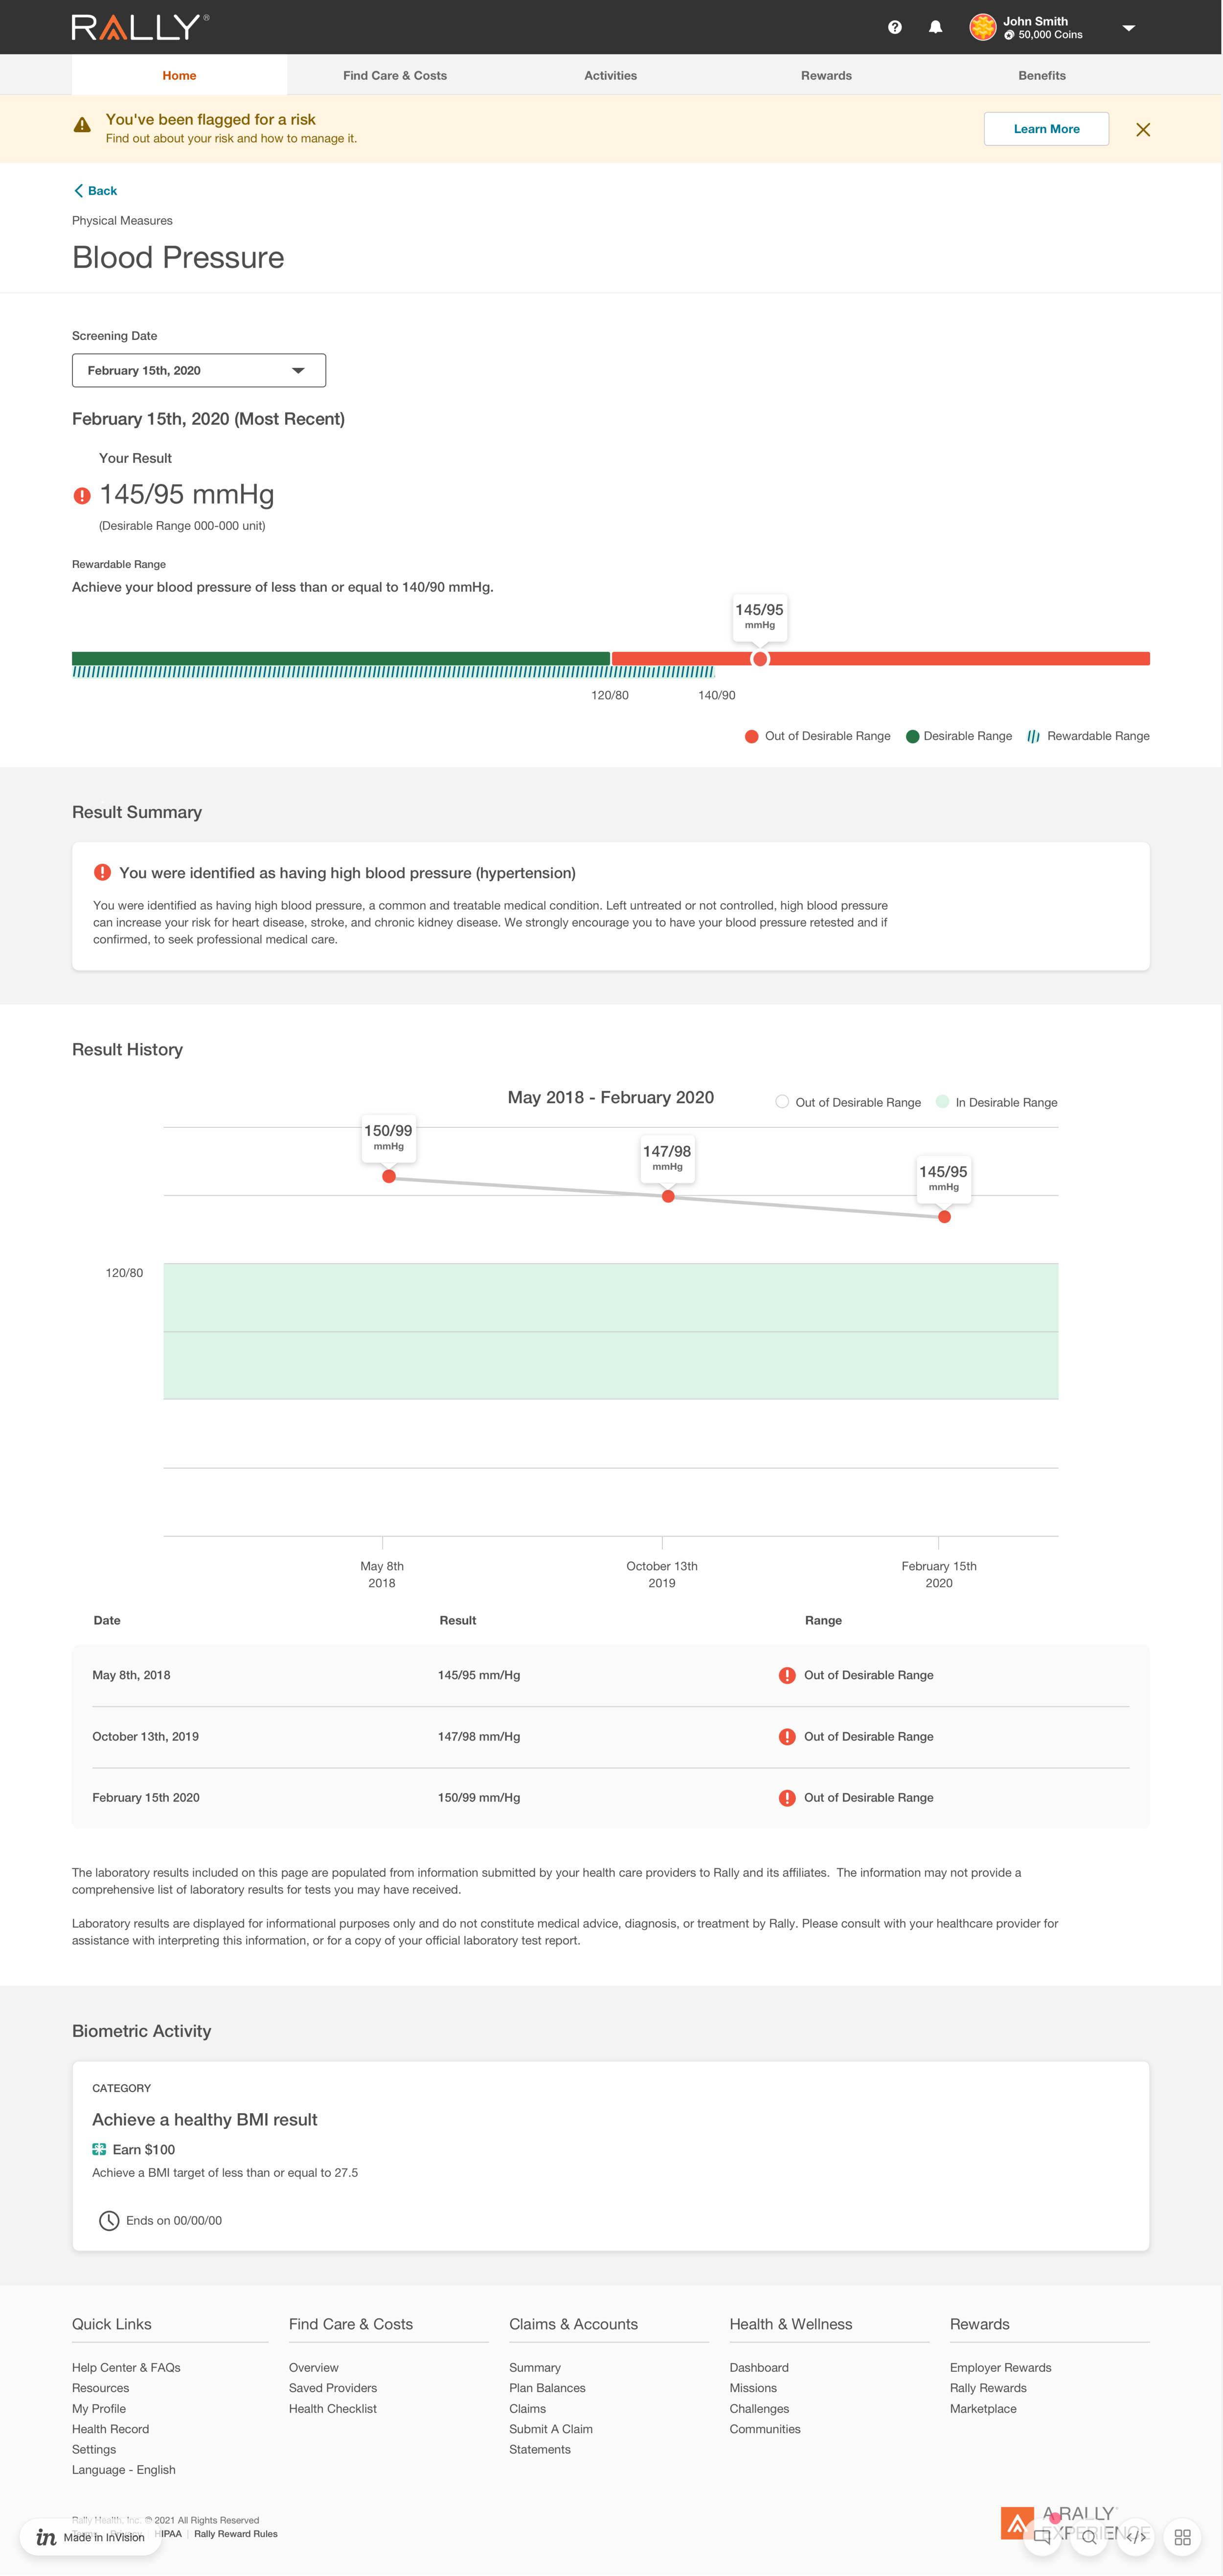Click the Out of Desirable Range red legend dot

pos(752,736)
